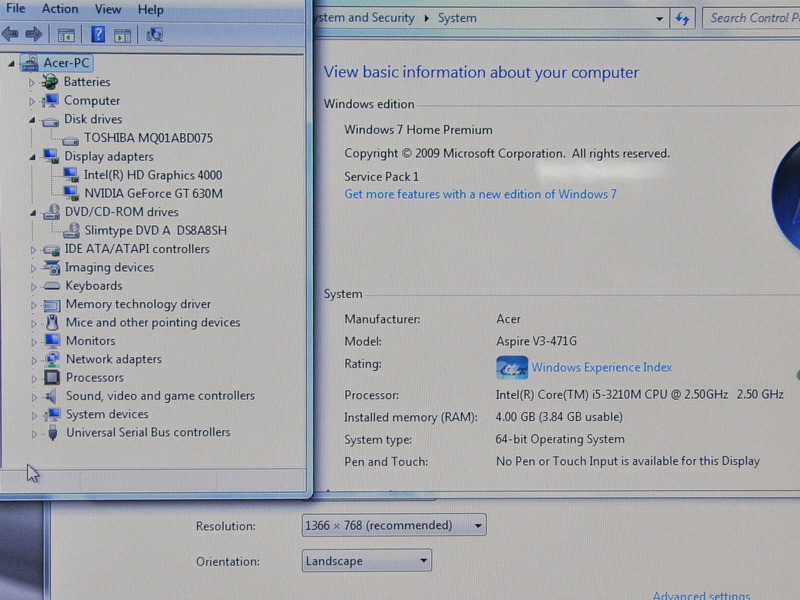
Task: Open the Windows Experience Index link
Action: point(602,367)
